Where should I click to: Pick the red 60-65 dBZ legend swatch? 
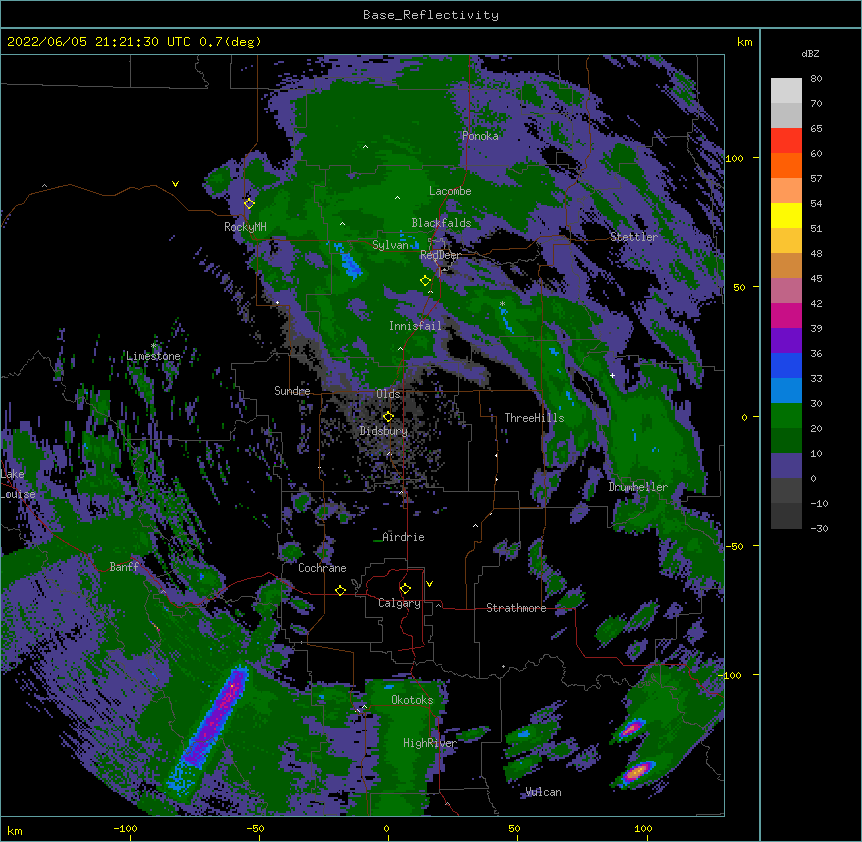pos(786,141)
